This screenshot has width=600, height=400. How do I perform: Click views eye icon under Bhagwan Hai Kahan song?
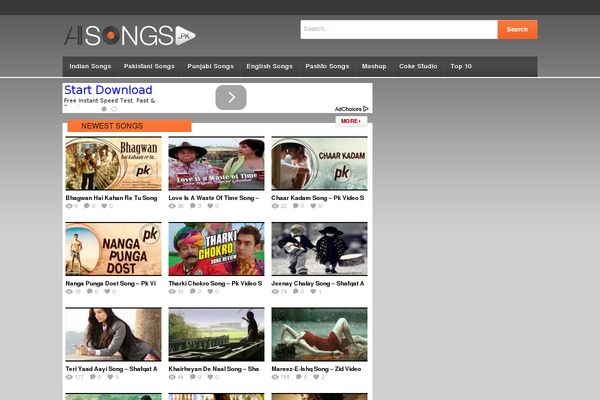pyautogui.click(x=69, y=206)
